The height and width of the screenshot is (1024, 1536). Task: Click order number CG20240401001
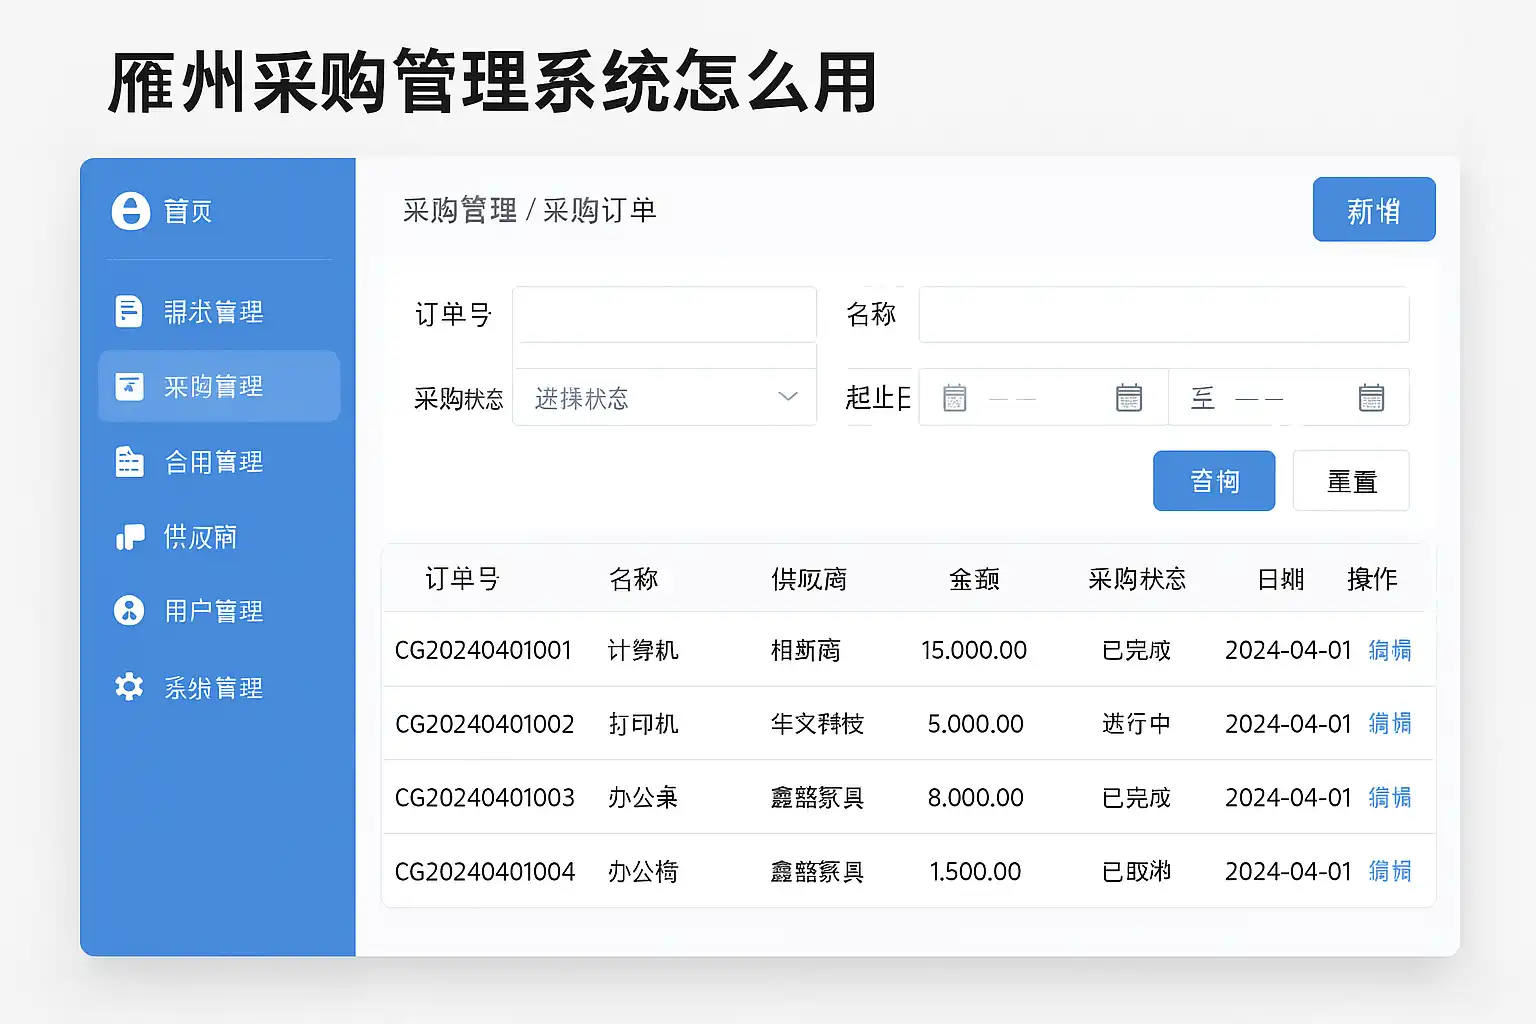(483, 650)
